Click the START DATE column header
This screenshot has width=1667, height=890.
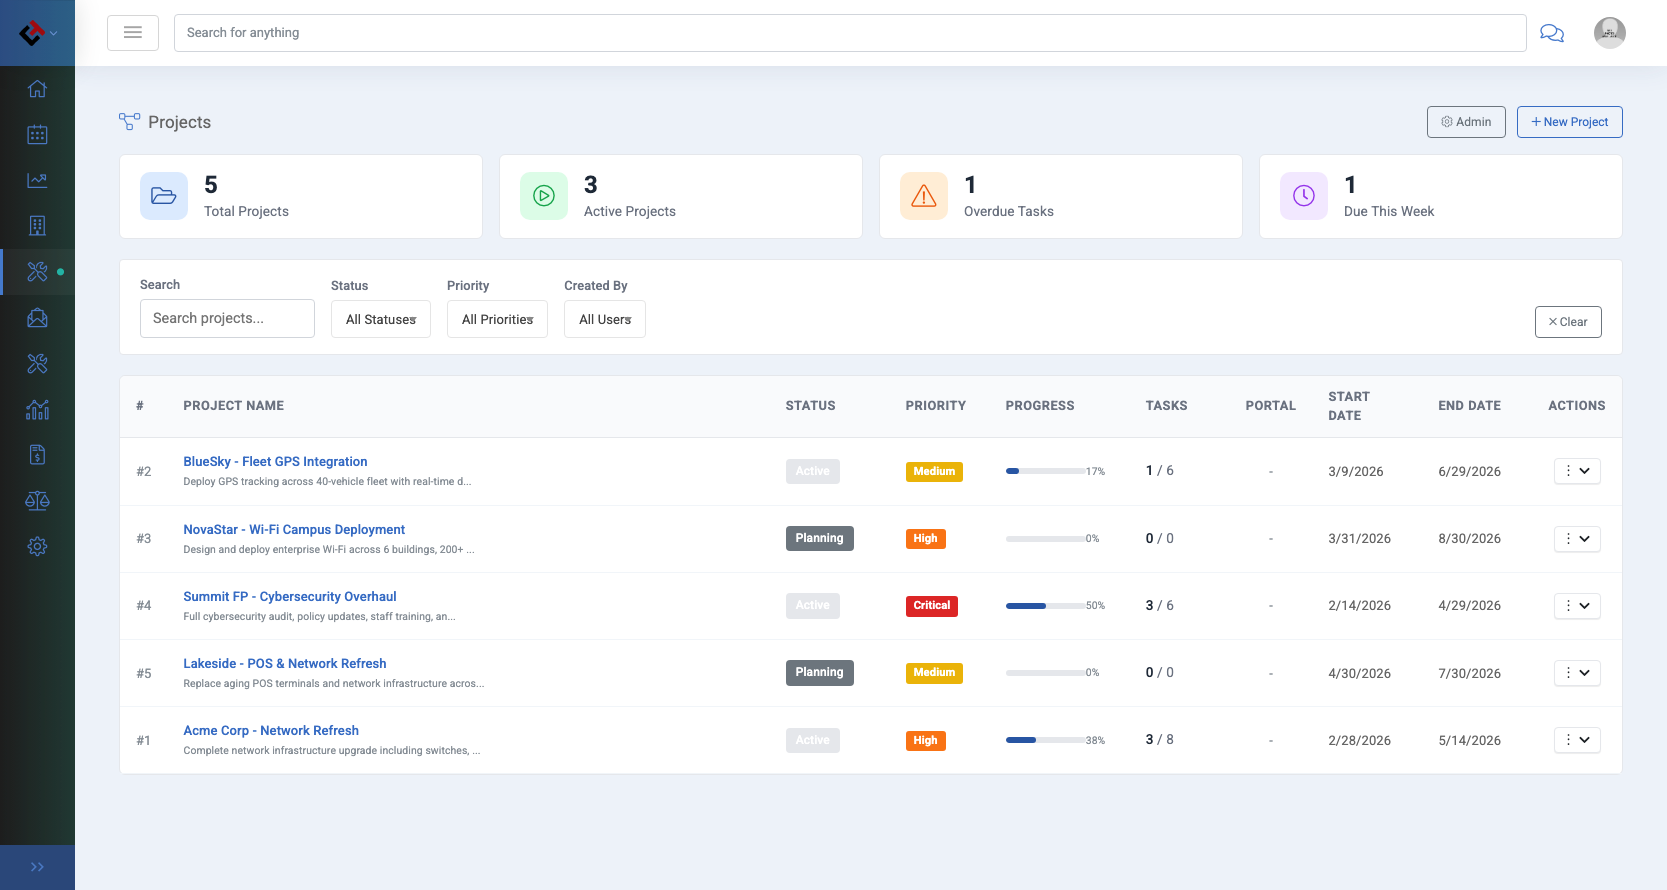[x=1349, y=406]
